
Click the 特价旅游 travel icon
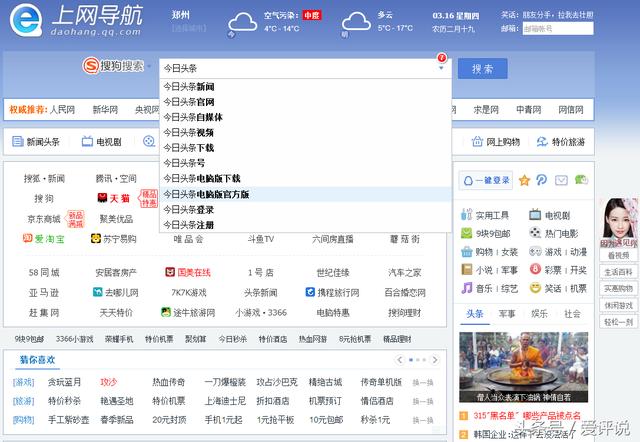tap(542, 141)
